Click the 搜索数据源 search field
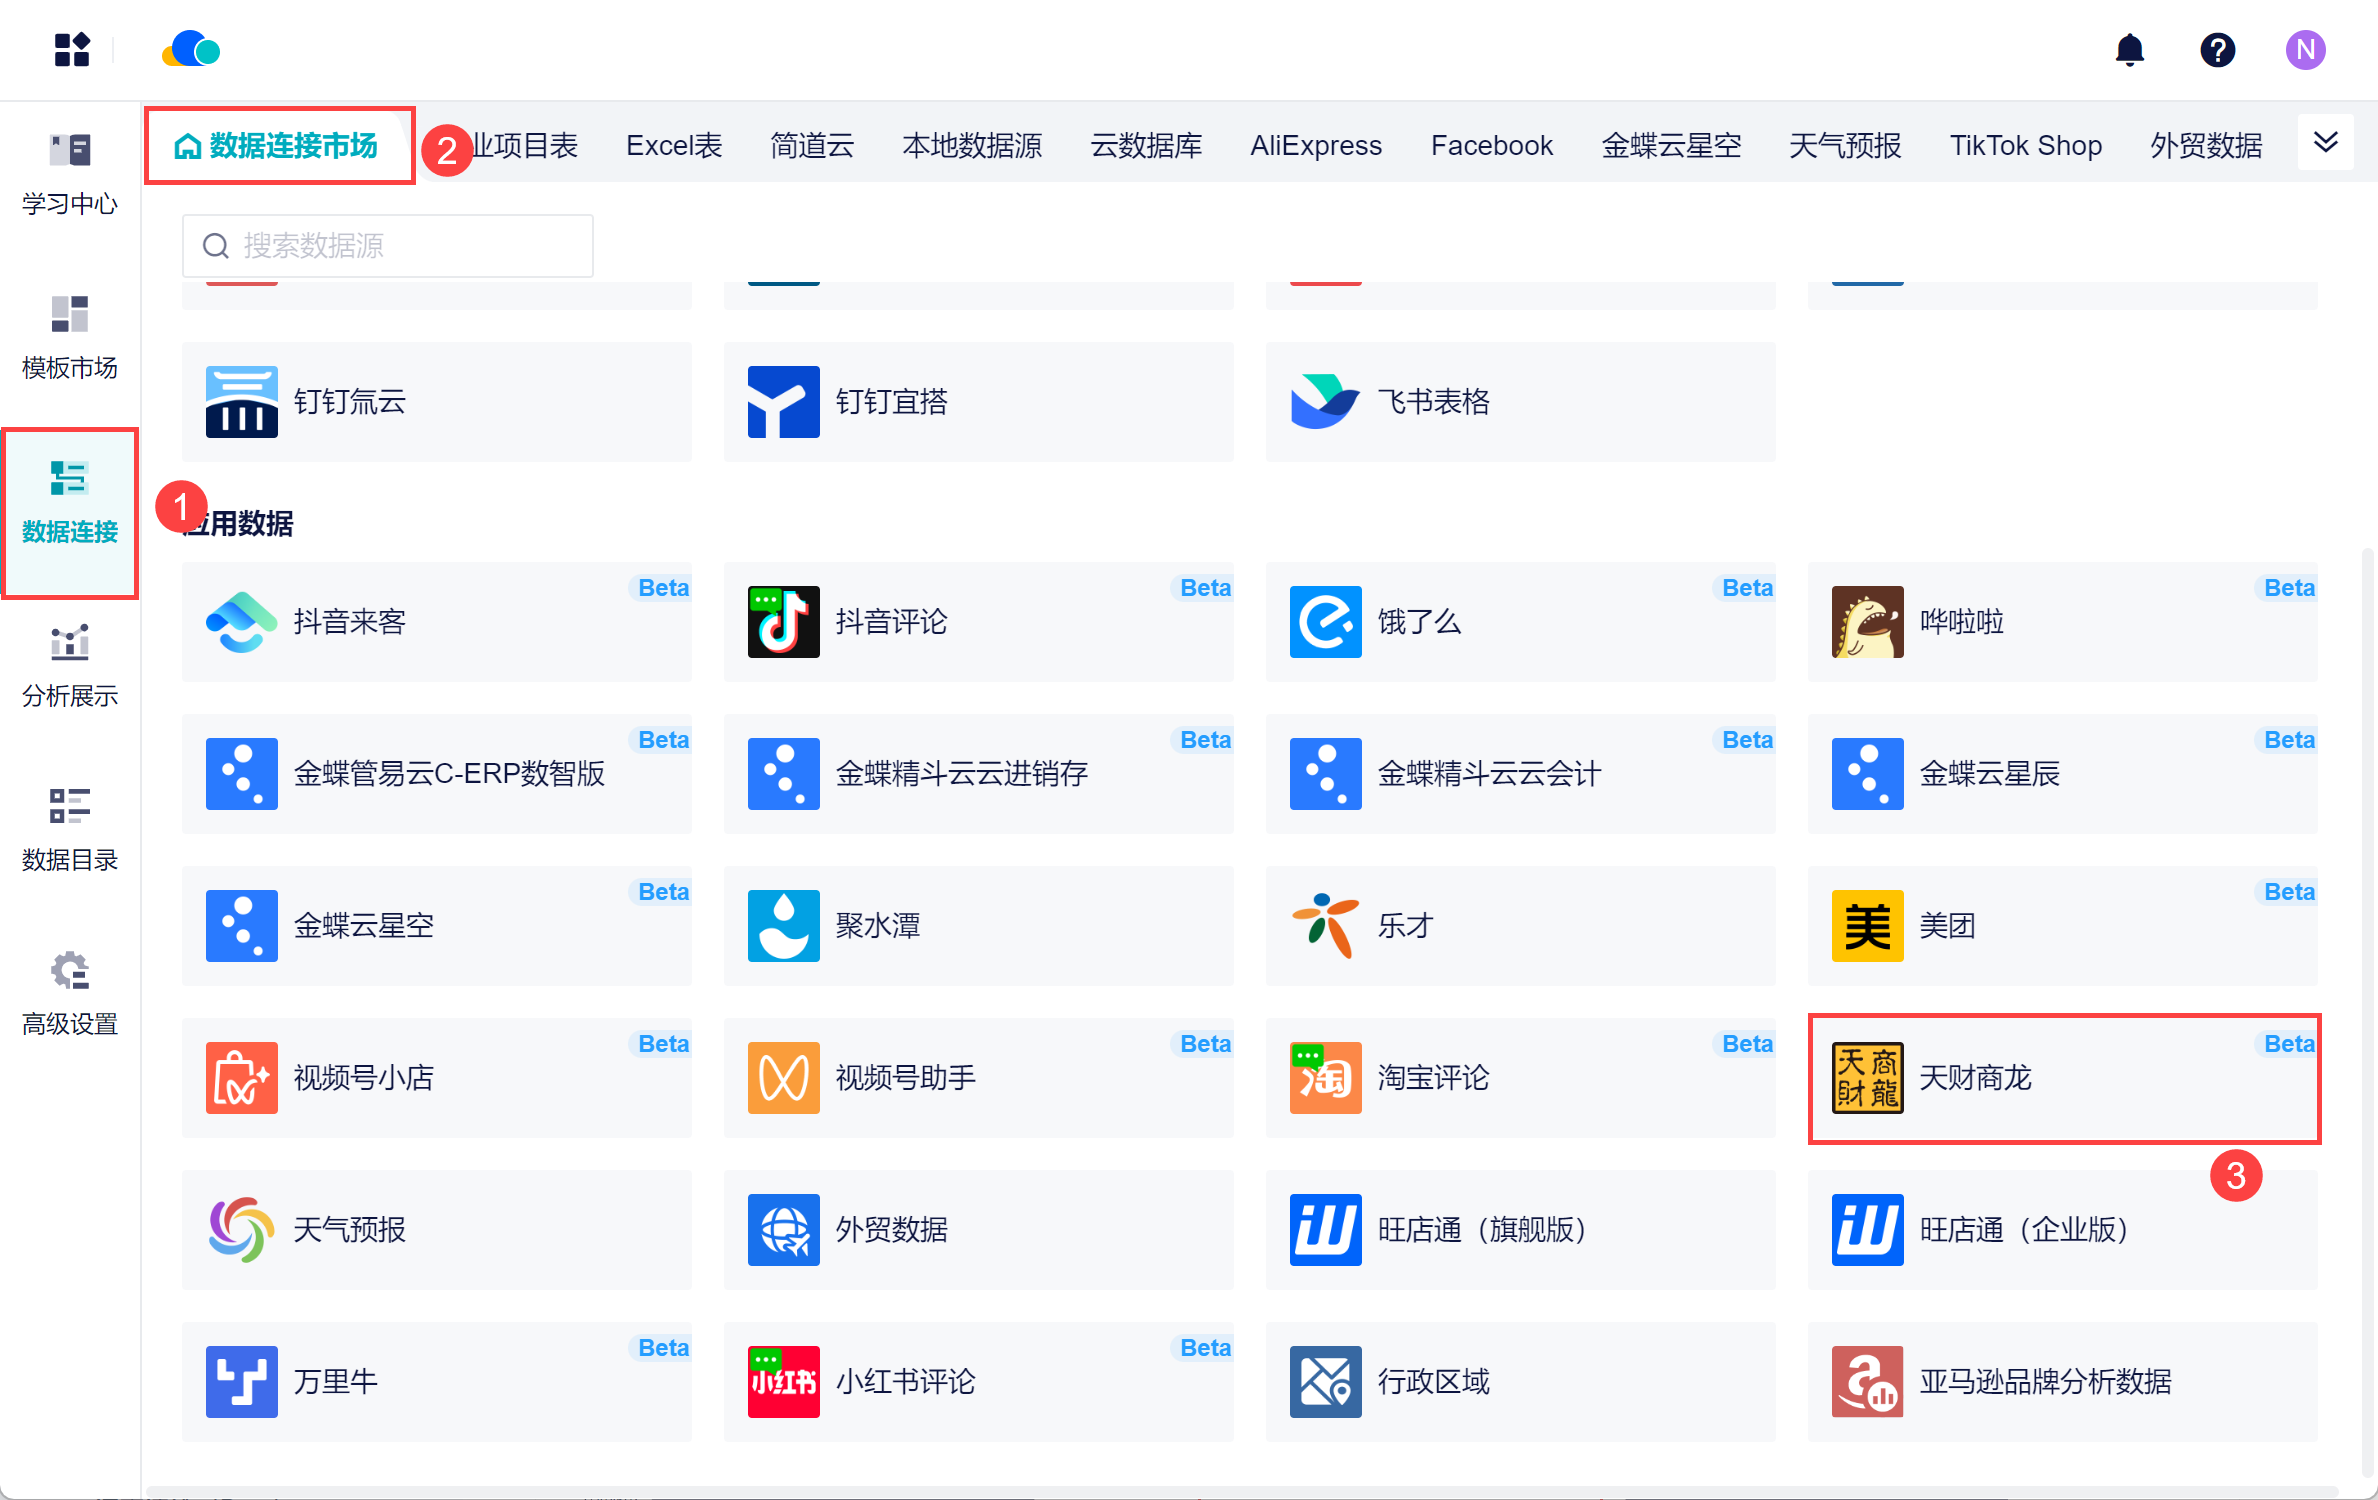The width and height of the screenshot is (2378, 1500). tap(388, 246)
